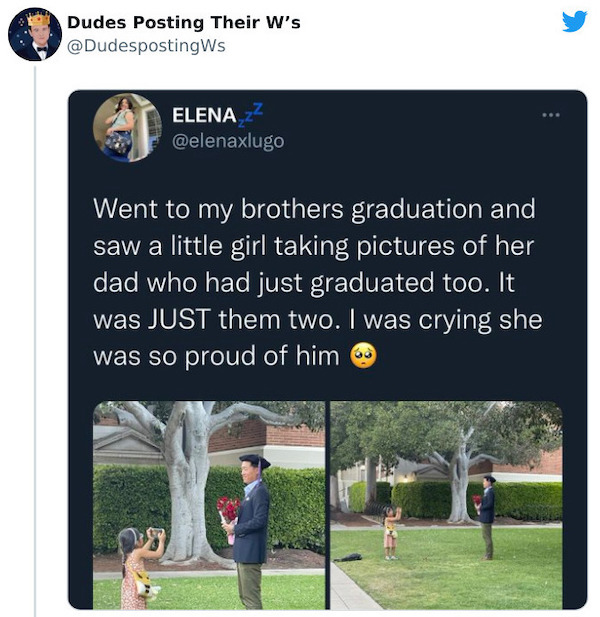Click the dad holding flowers in left photo
Viewport: 600px width, 617px height.
(x=251, y=525)
